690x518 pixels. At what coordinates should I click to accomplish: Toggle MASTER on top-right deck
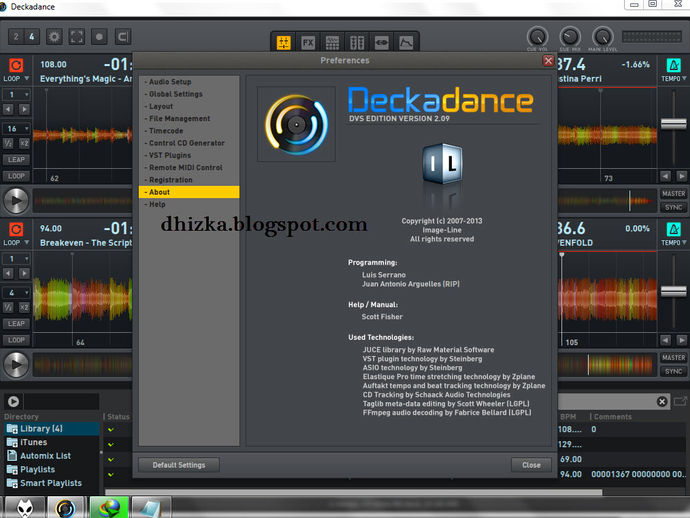point(674,194)
